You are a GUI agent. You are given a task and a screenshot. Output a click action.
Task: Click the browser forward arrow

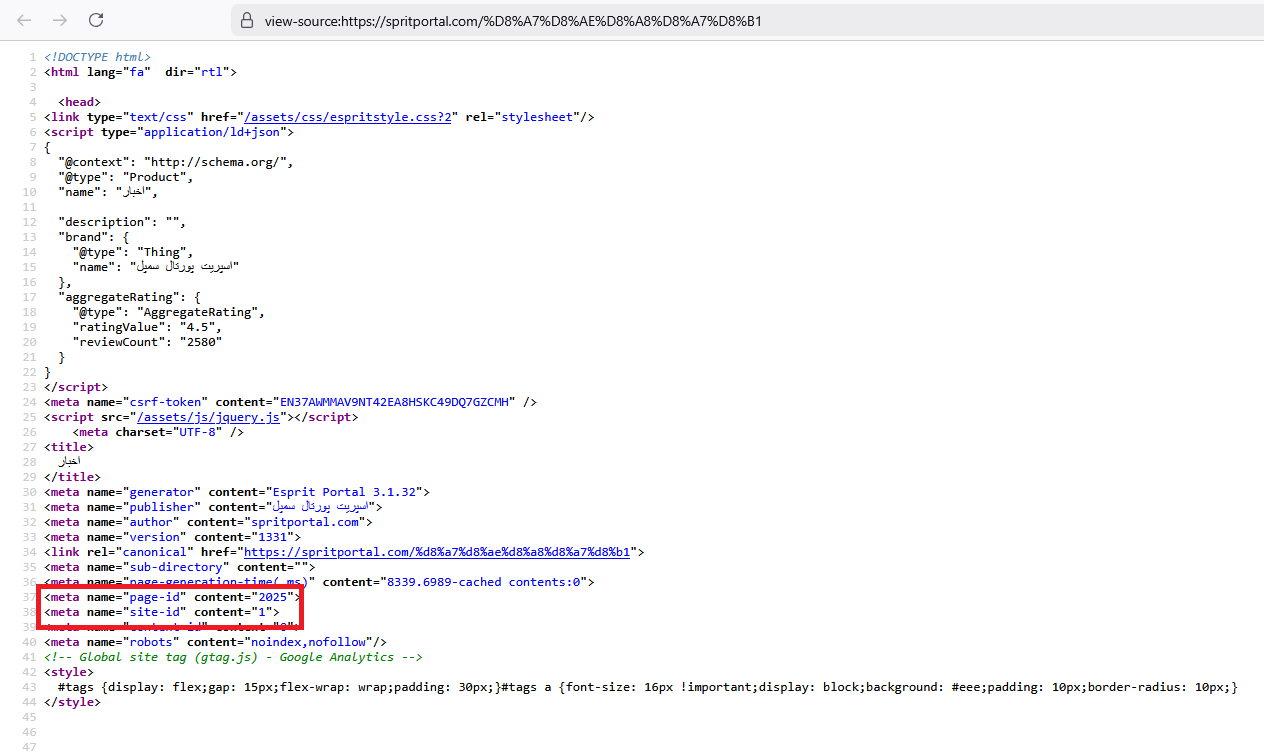60,20
